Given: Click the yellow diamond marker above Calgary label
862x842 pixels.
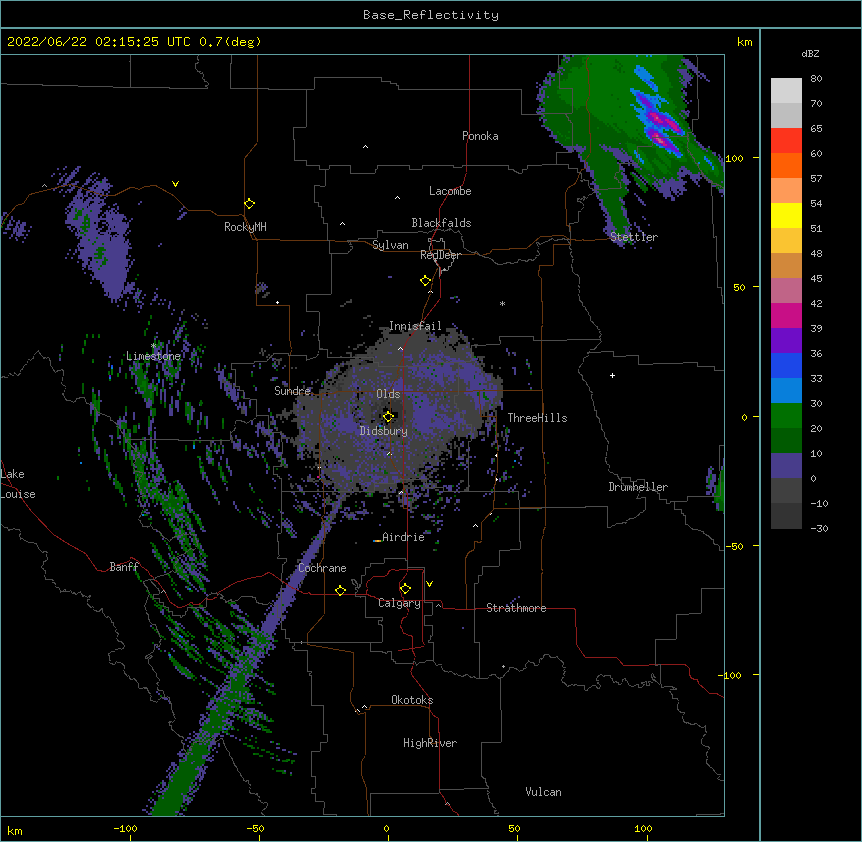Looking at the screenshot, I should pyautogui.click(x=405, y=589).
